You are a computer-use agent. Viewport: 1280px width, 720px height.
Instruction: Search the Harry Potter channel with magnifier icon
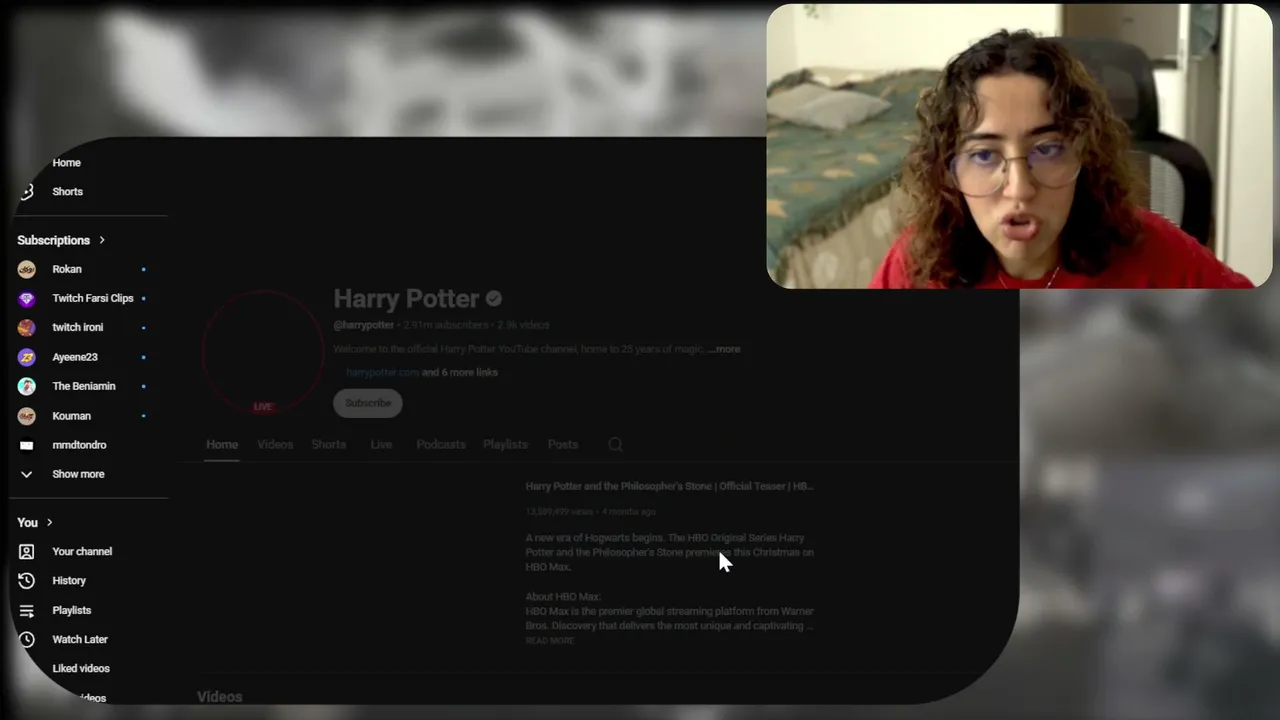[615, 444]
